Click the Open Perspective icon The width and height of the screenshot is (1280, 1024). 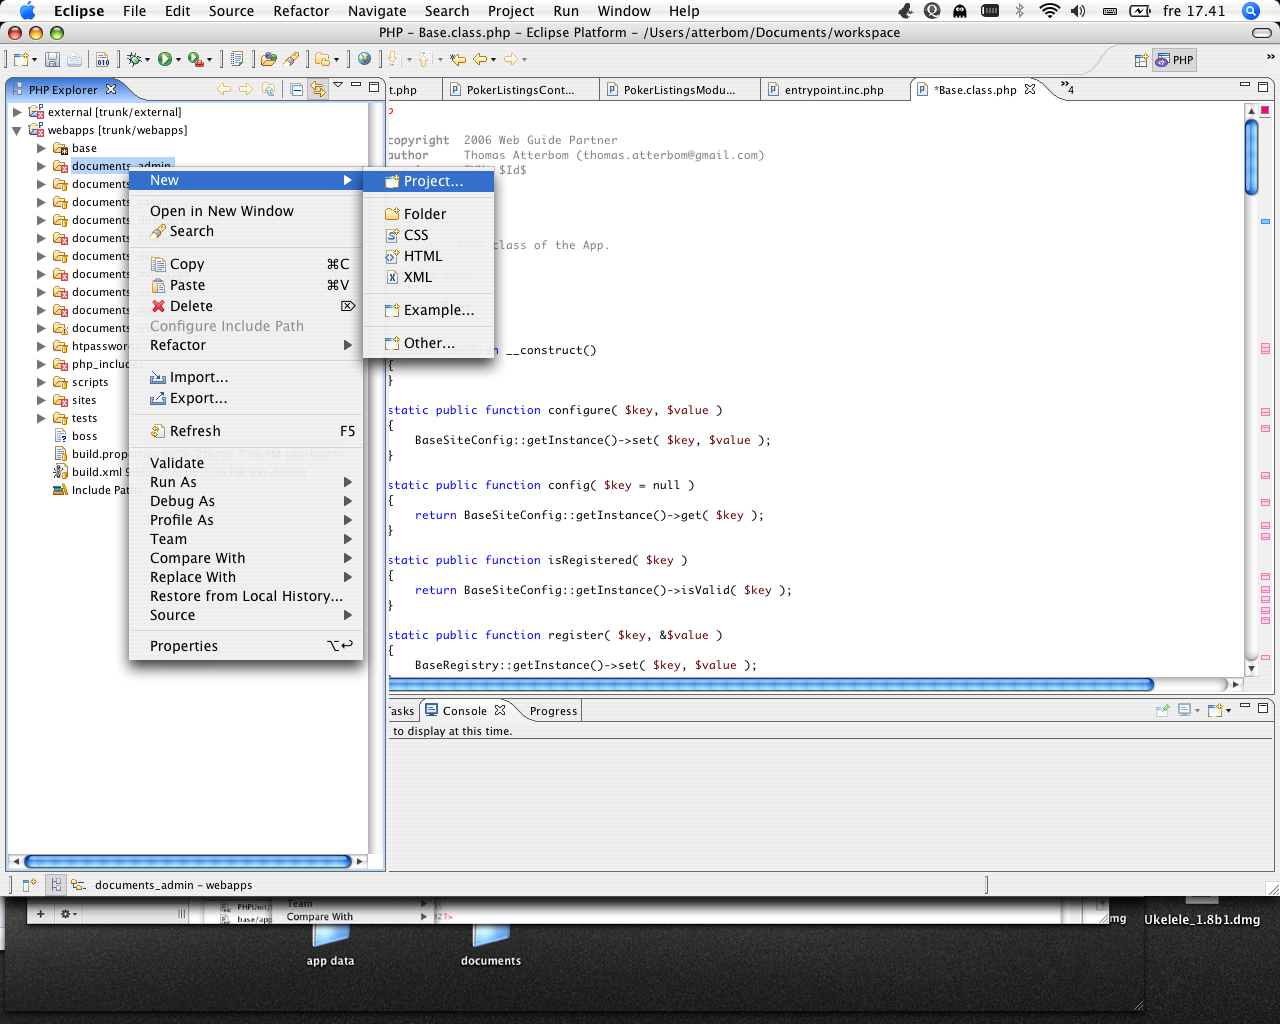(x=1141, y=60)
